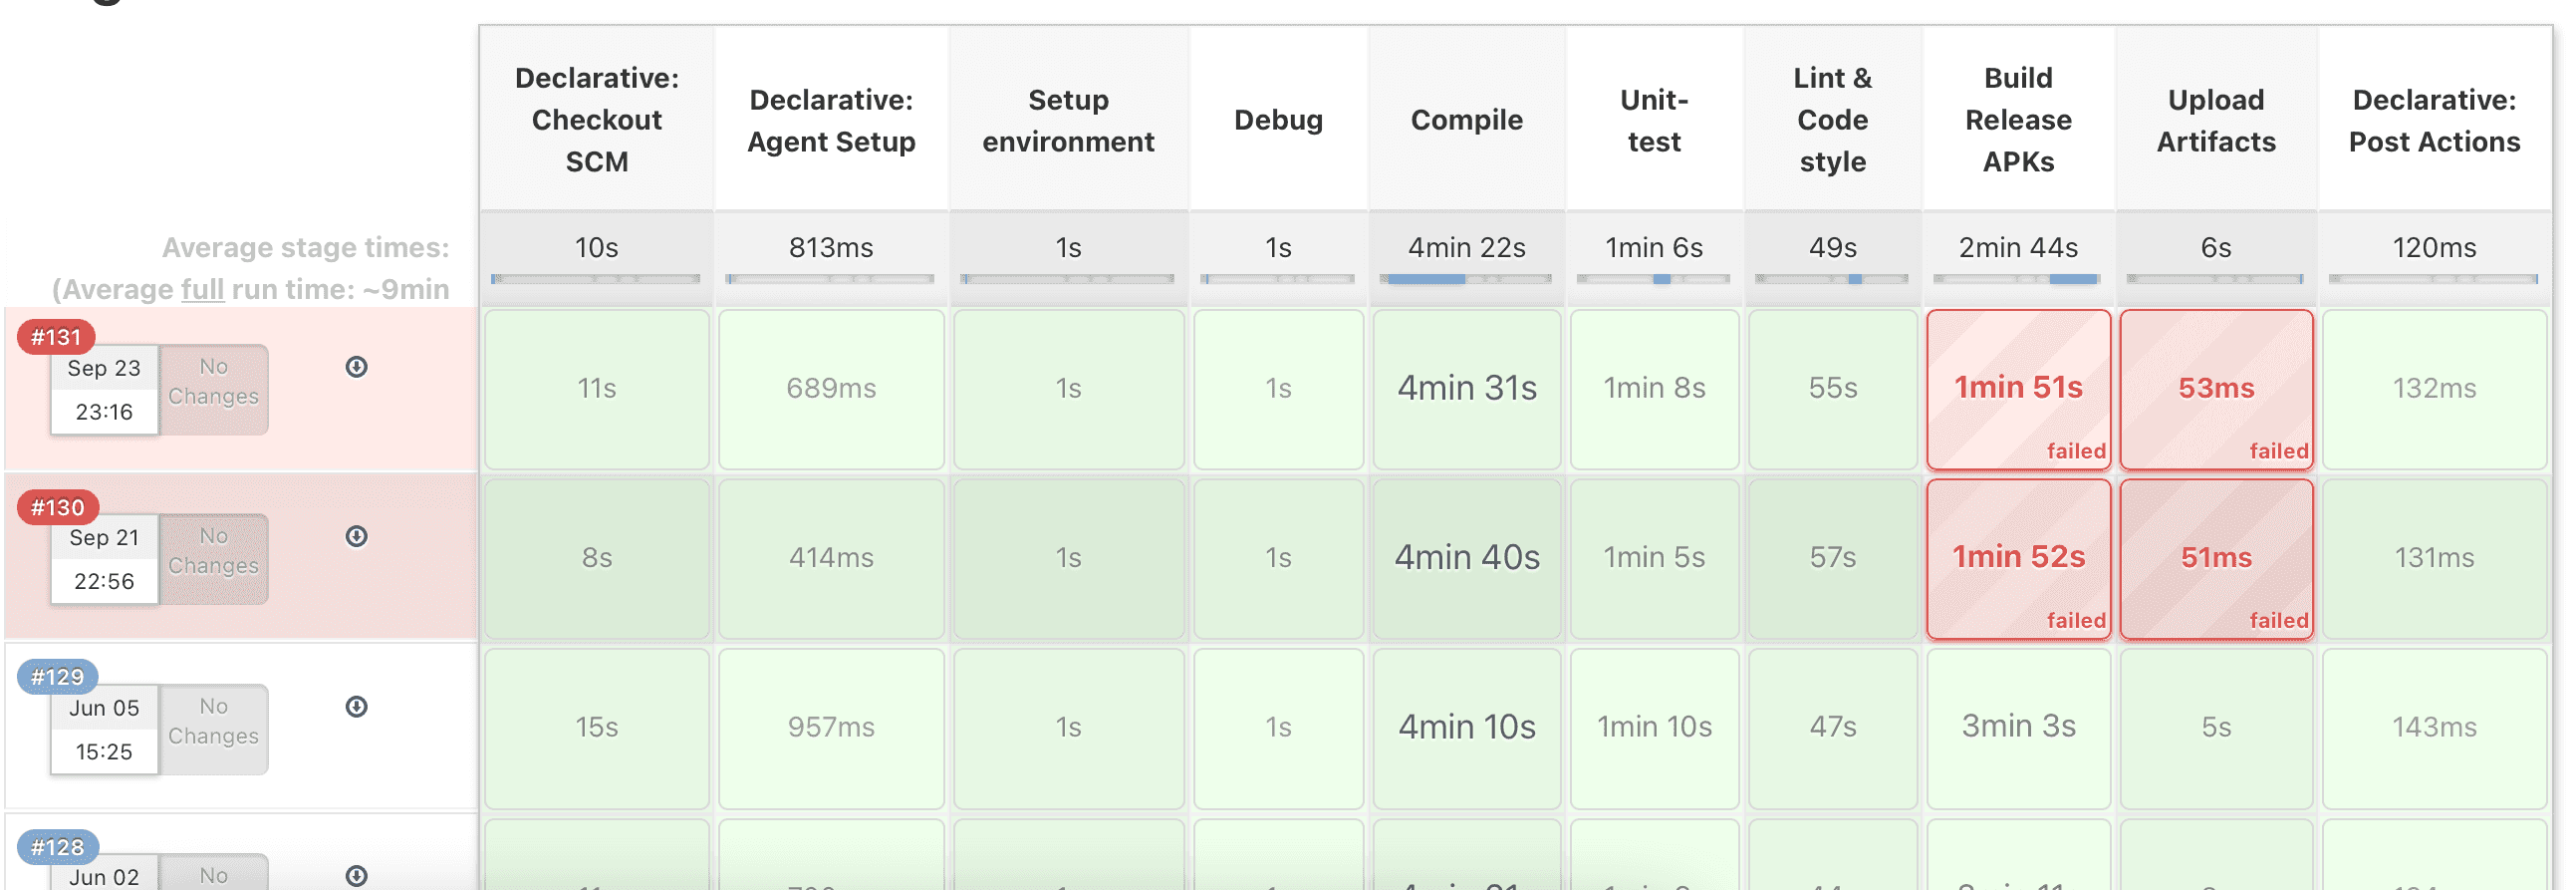The height and width of the screenshot is (890, 2576).
Task: Click the artifacts download icon for build #130
Action: pyautogui.click(x=356, y=537)
